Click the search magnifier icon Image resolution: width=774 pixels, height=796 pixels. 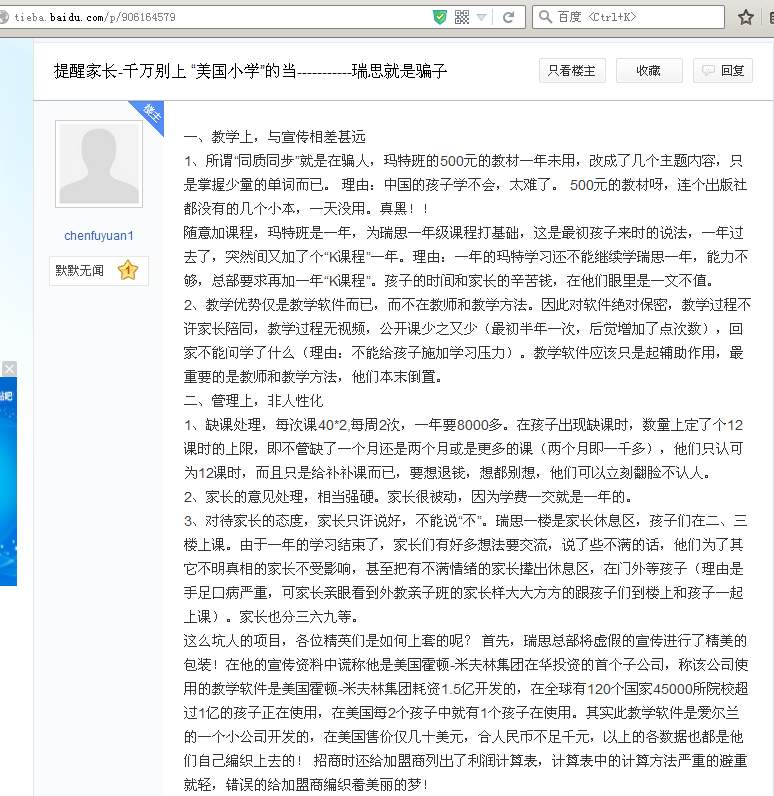(x=545, y=17)
